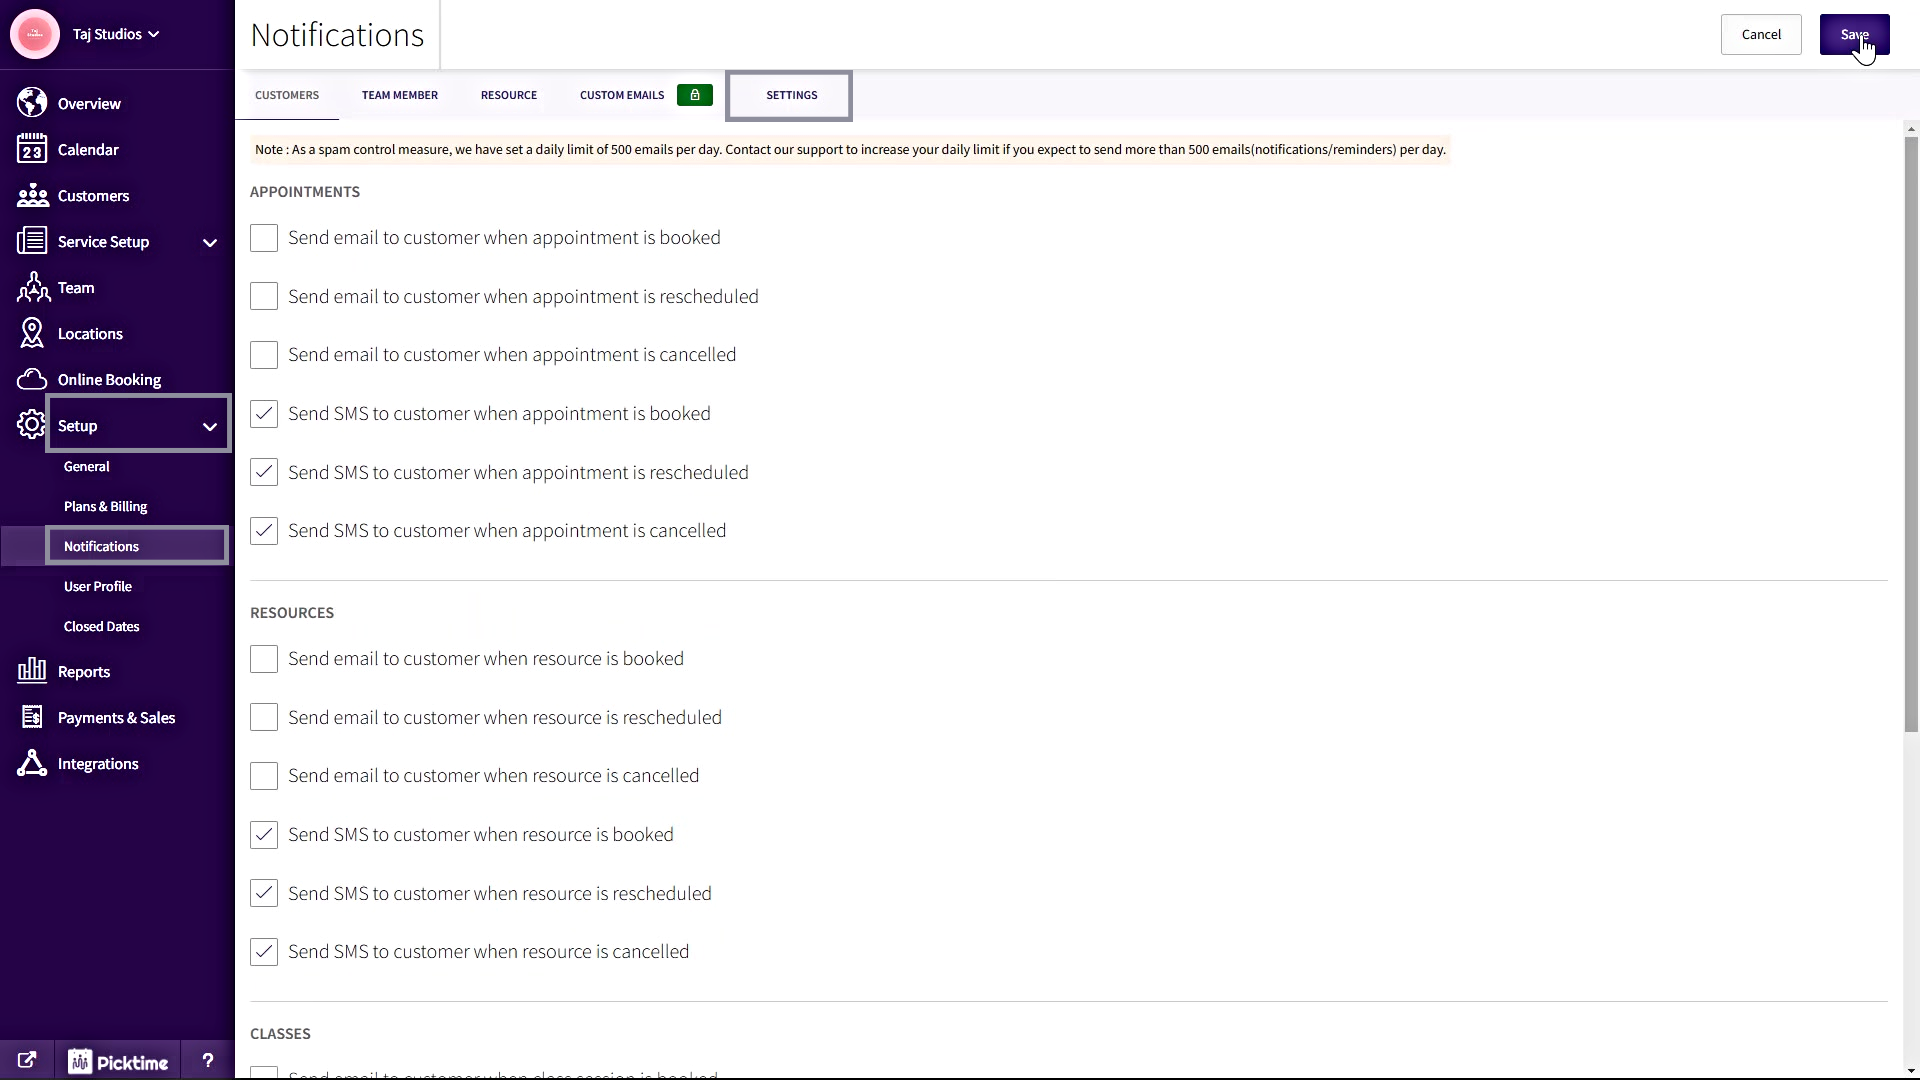Click the Locations pin icon

tap(32, 333)
